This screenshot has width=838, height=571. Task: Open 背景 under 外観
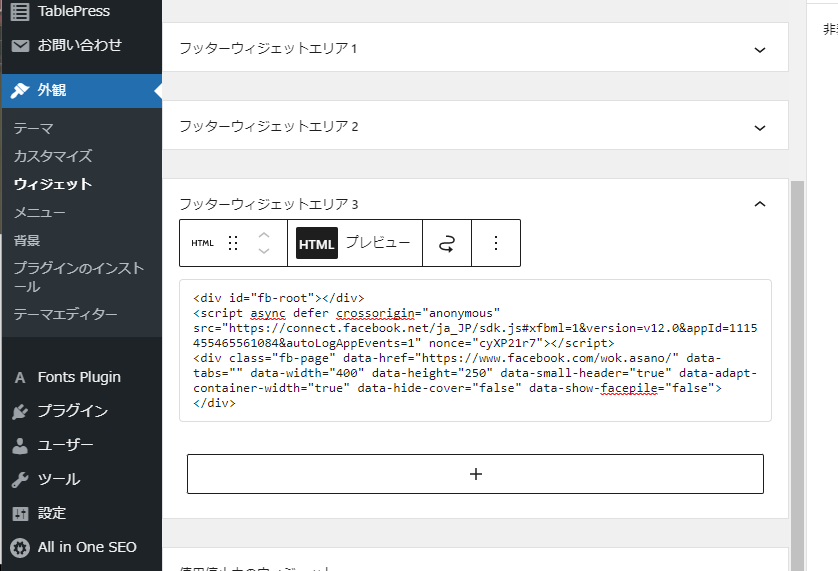[x=27, y=241]
